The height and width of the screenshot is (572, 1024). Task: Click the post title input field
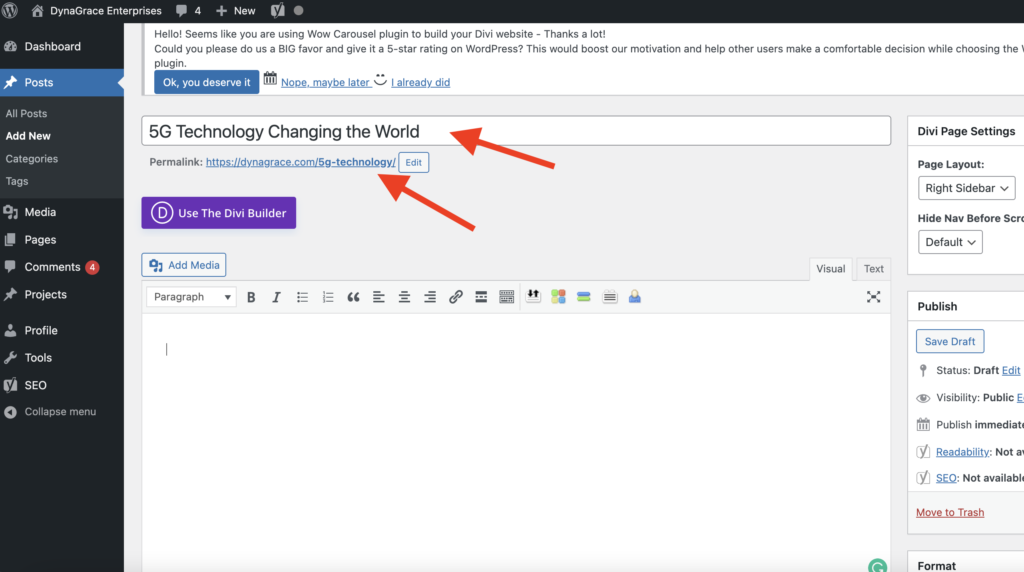coord(515,131)
